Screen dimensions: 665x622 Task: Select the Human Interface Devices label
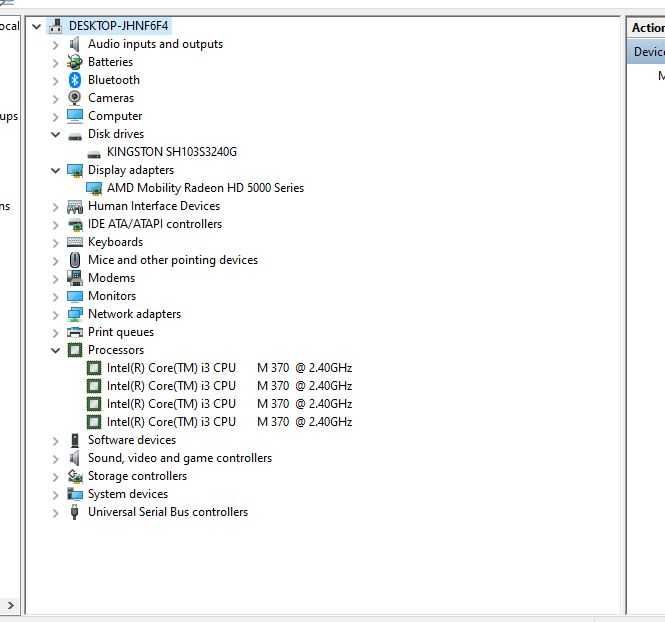click(x=154, y=206)
